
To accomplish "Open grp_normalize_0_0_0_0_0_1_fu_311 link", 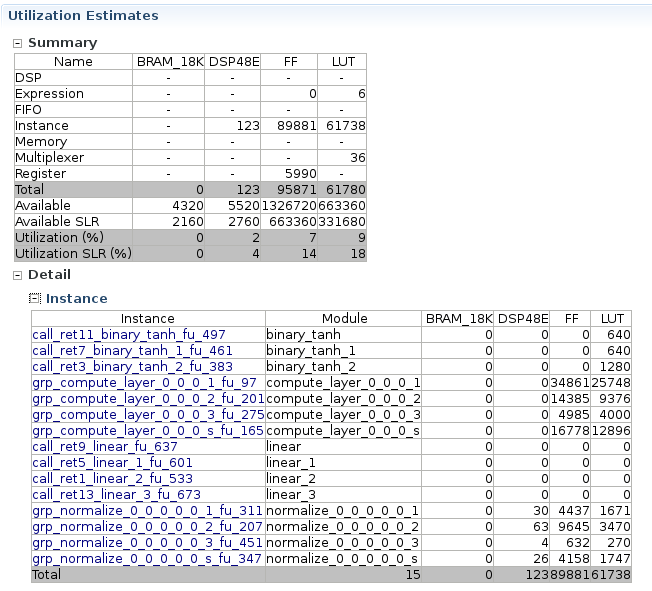I will (x=147, y=511).
